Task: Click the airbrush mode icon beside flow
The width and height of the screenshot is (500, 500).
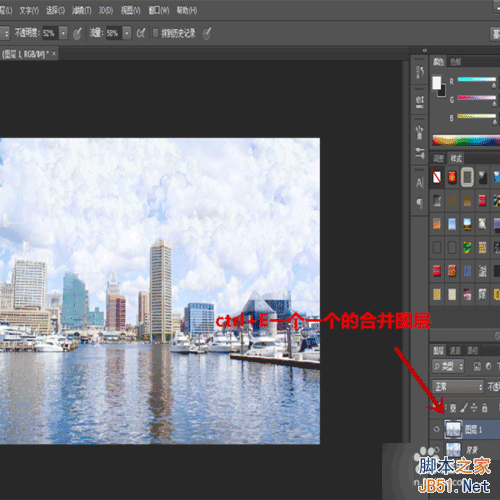Action: [141, 33]
